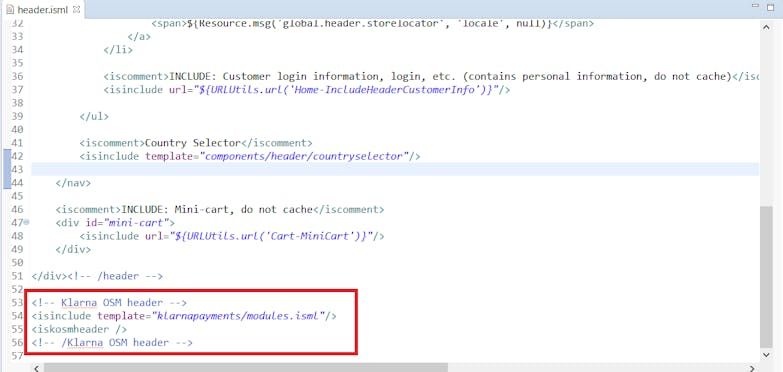Select the header.isml editor tab

42,9
